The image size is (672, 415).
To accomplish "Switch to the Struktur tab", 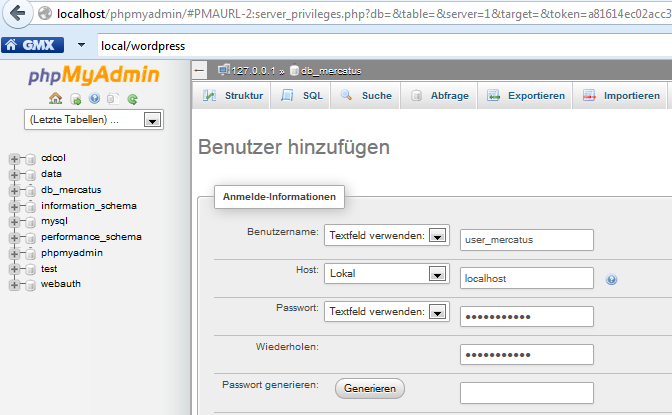I will [x=233, y=96].
